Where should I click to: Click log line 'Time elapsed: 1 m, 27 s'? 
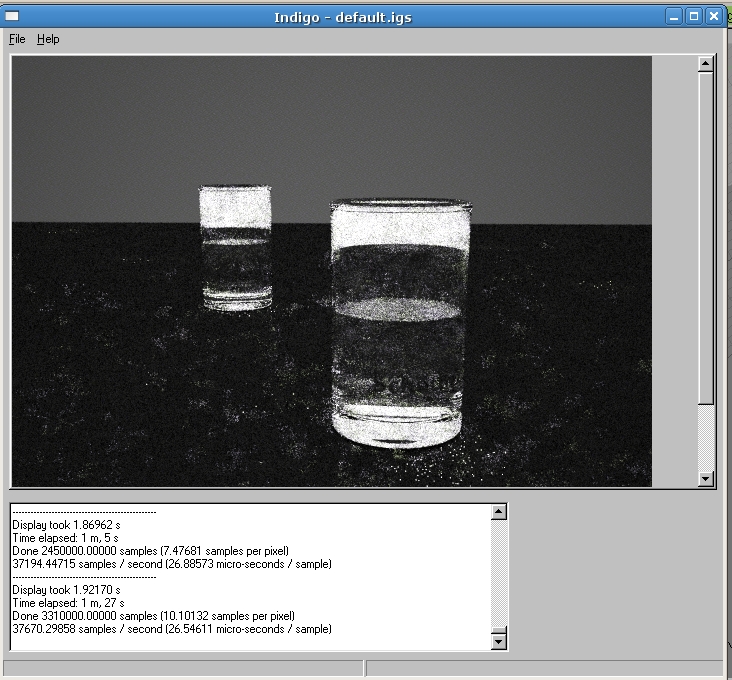68,603
